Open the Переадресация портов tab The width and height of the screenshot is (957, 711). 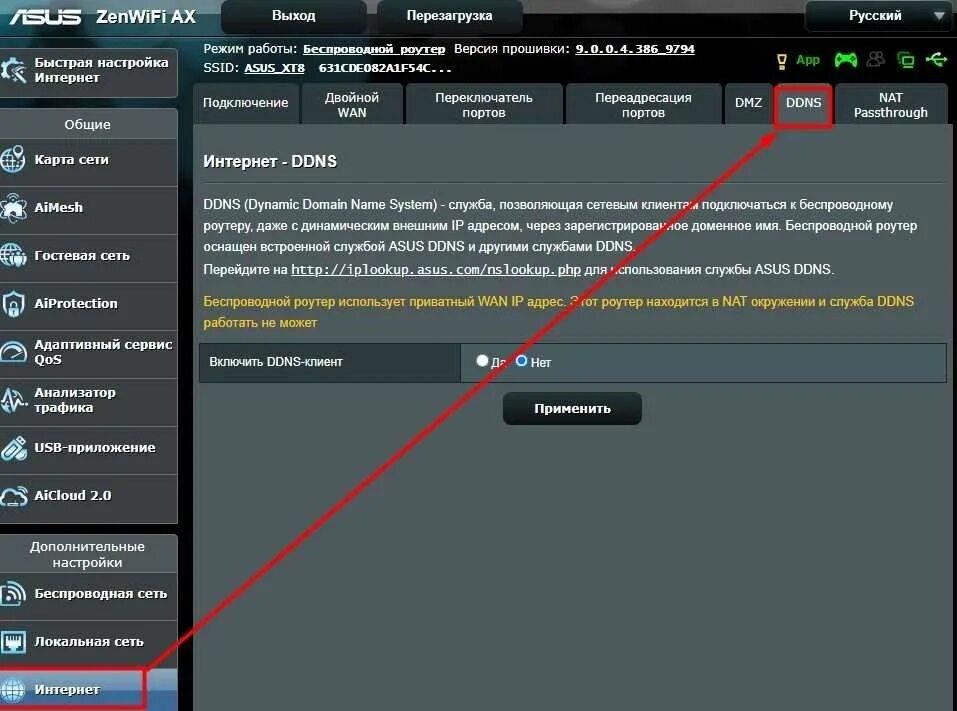pos(643,104)
